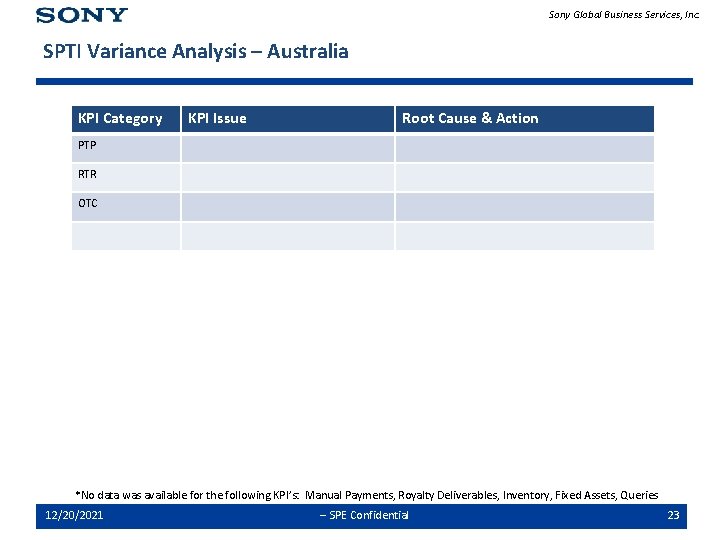
Task: Click the Root Cause & Action header
Action: (x=525, y=119)
